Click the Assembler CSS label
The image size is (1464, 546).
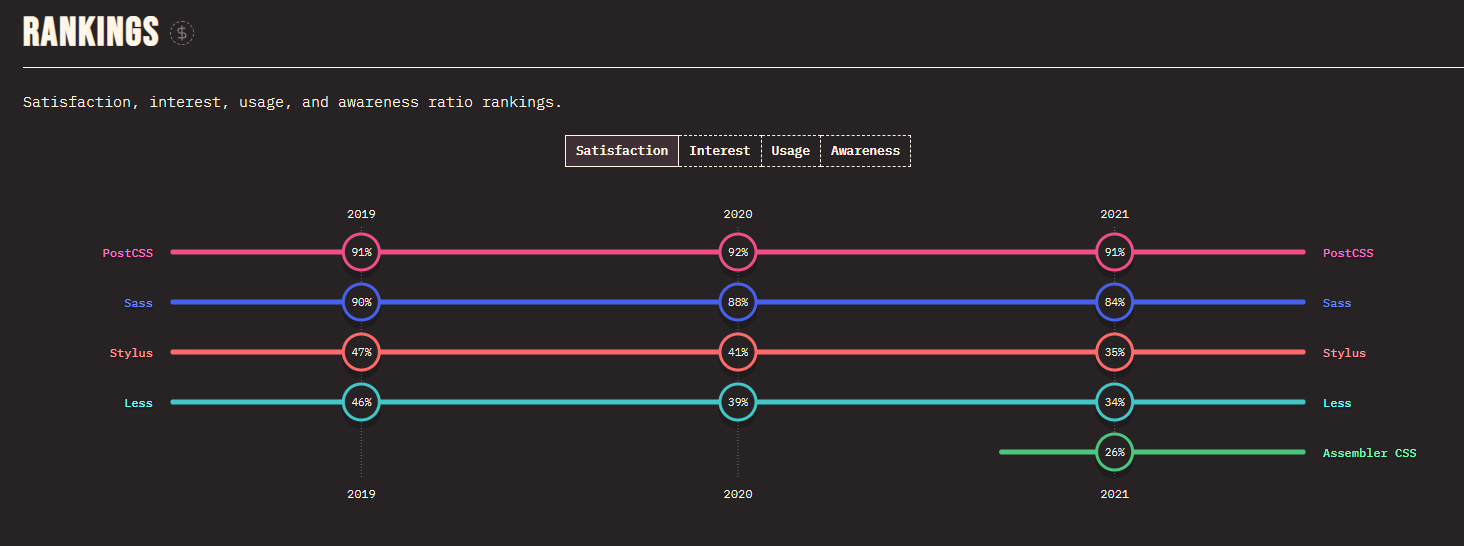[1369, 453]
